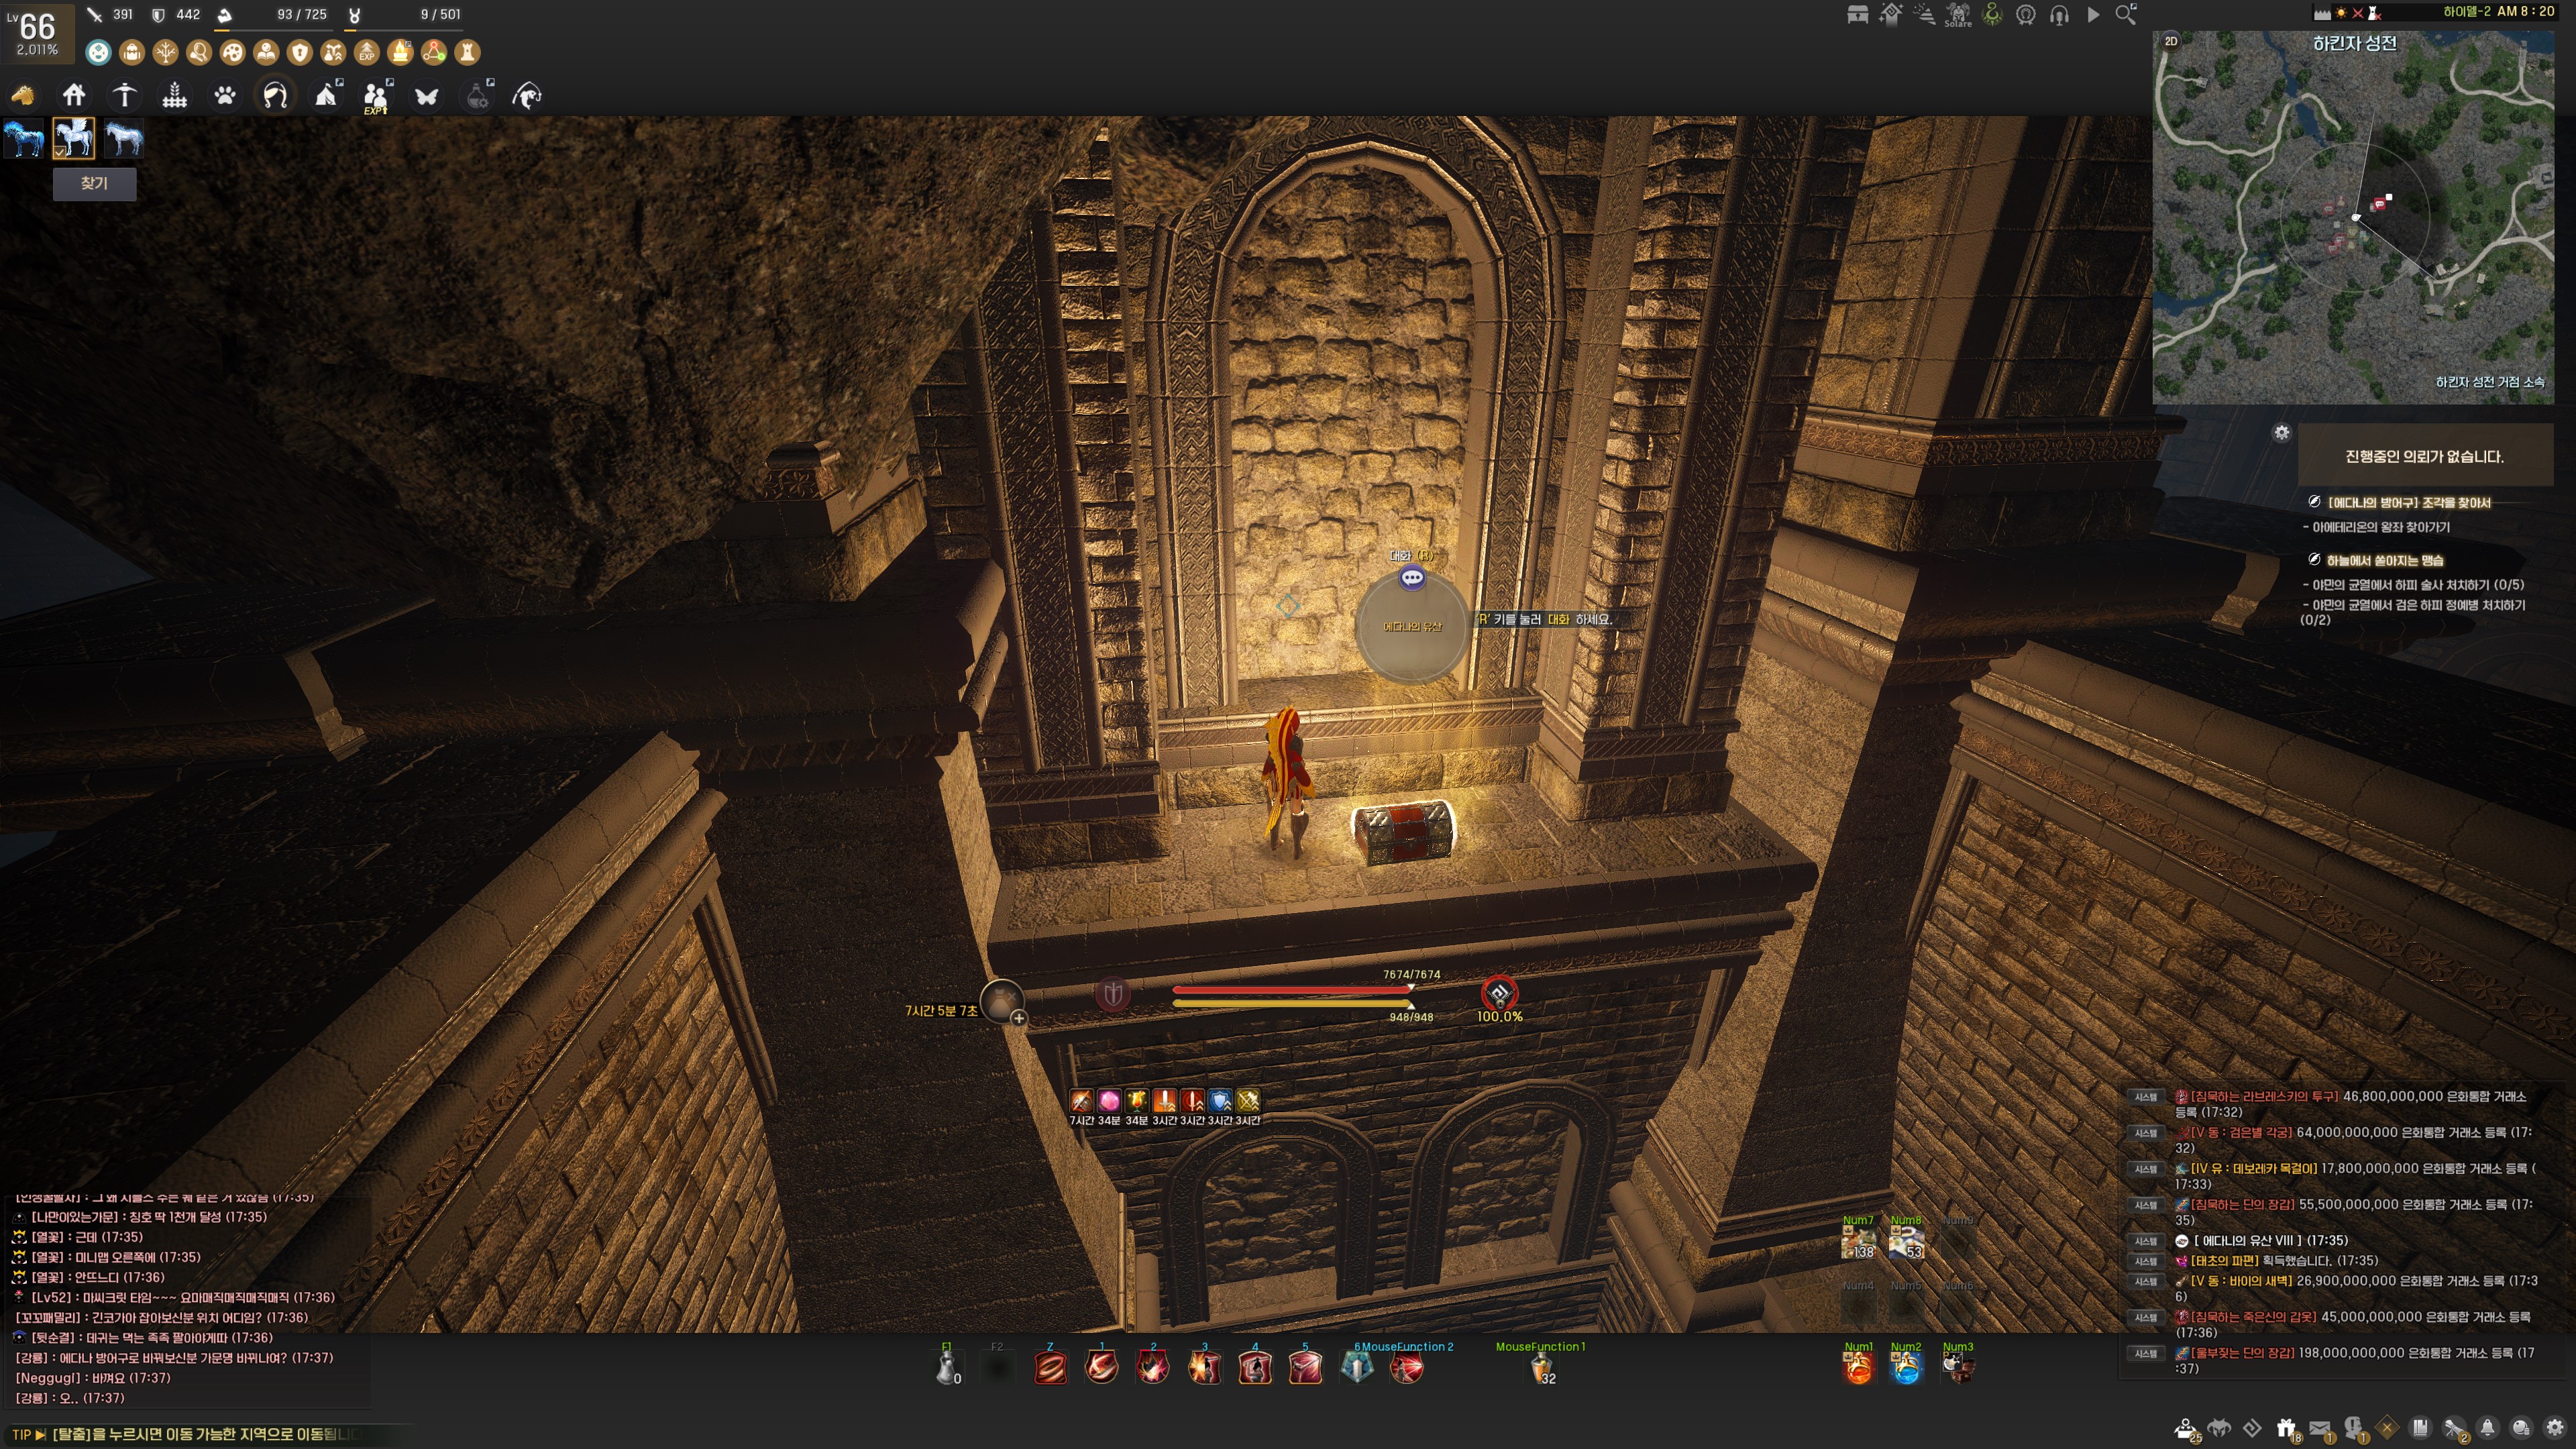Click the mail envelope icon
This screenshot has width=2576, height=1449.
(x=2320, y=1428)
